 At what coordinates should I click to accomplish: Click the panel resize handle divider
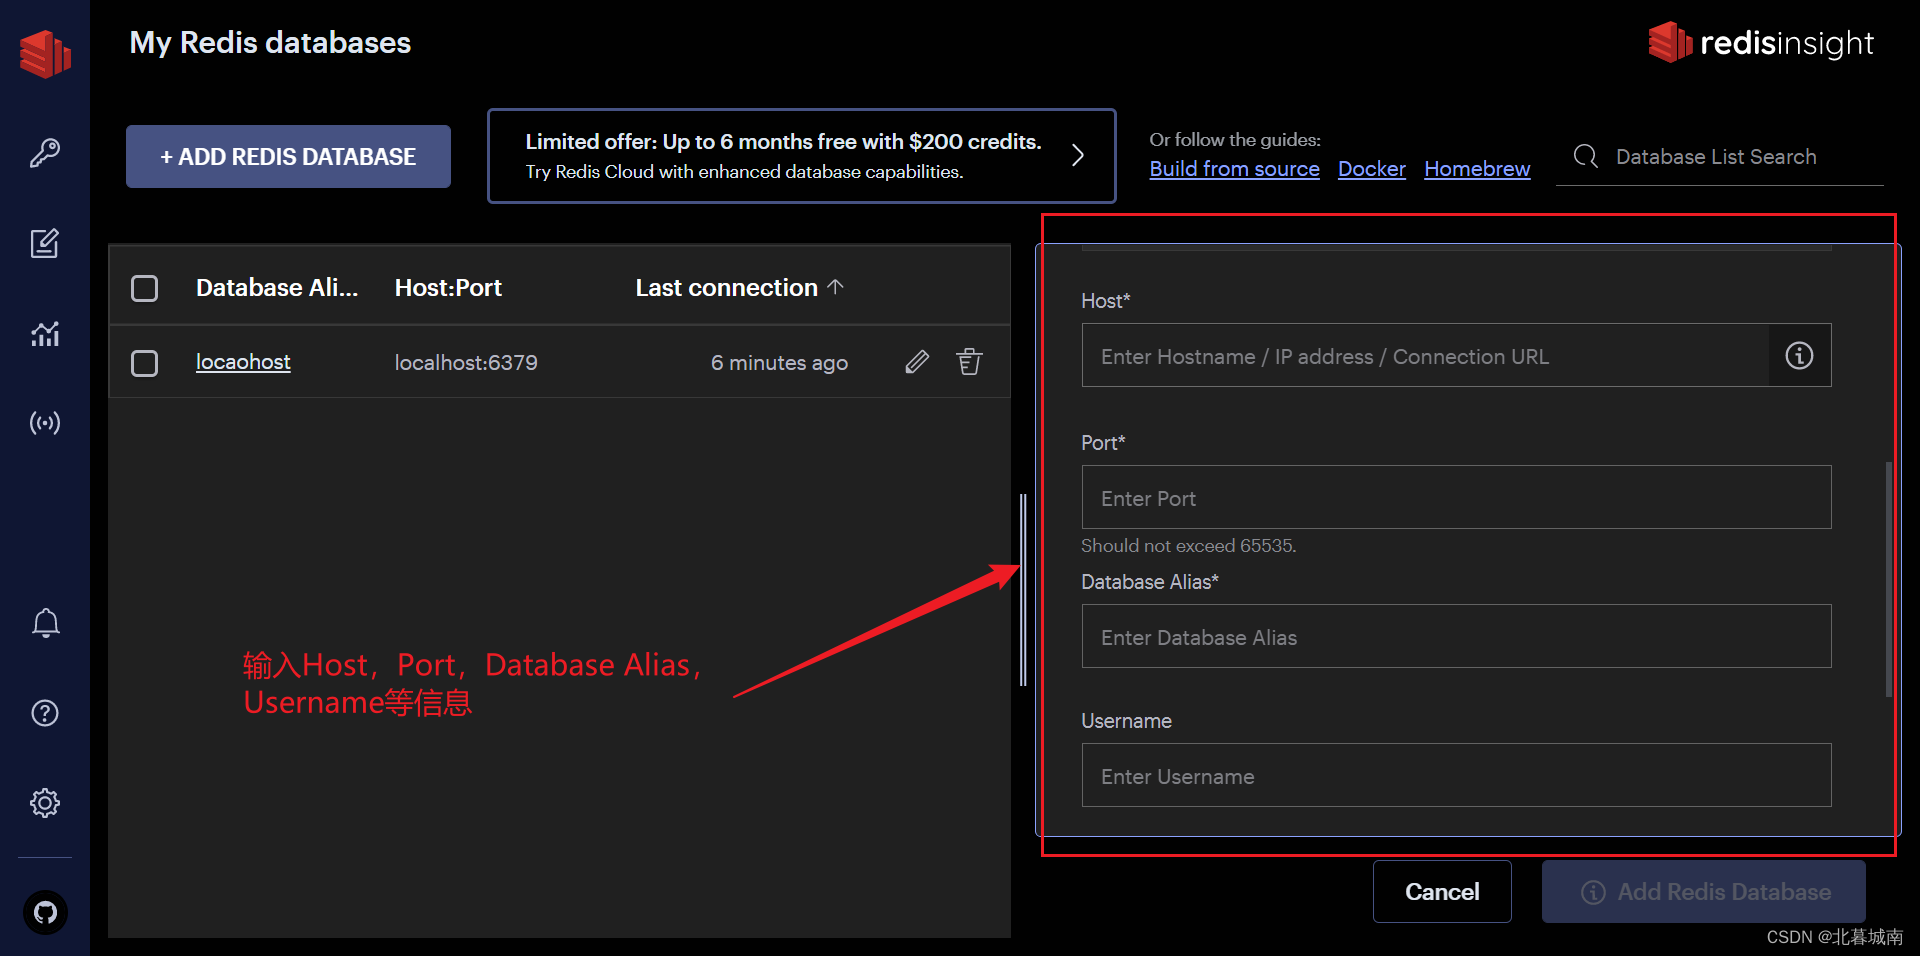click(x=1023, y=590)
